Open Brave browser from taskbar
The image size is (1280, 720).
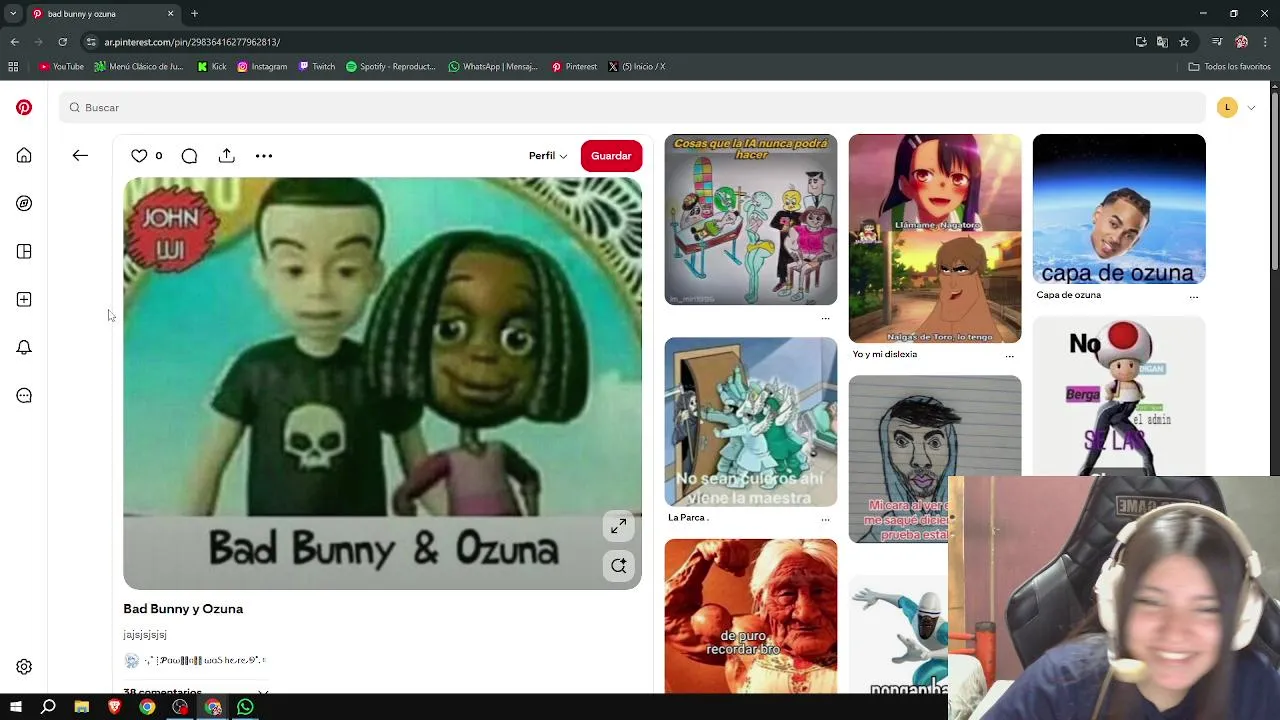(x=114, y=707)
